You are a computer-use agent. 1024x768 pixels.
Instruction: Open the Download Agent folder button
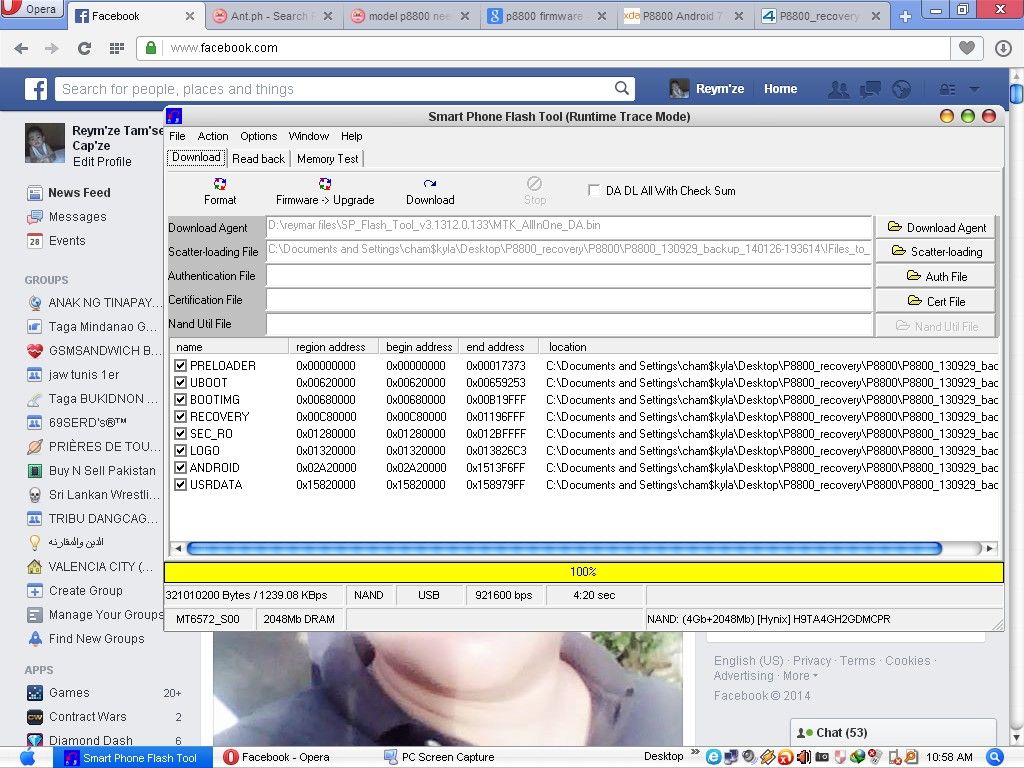click(x=936, y=228)
